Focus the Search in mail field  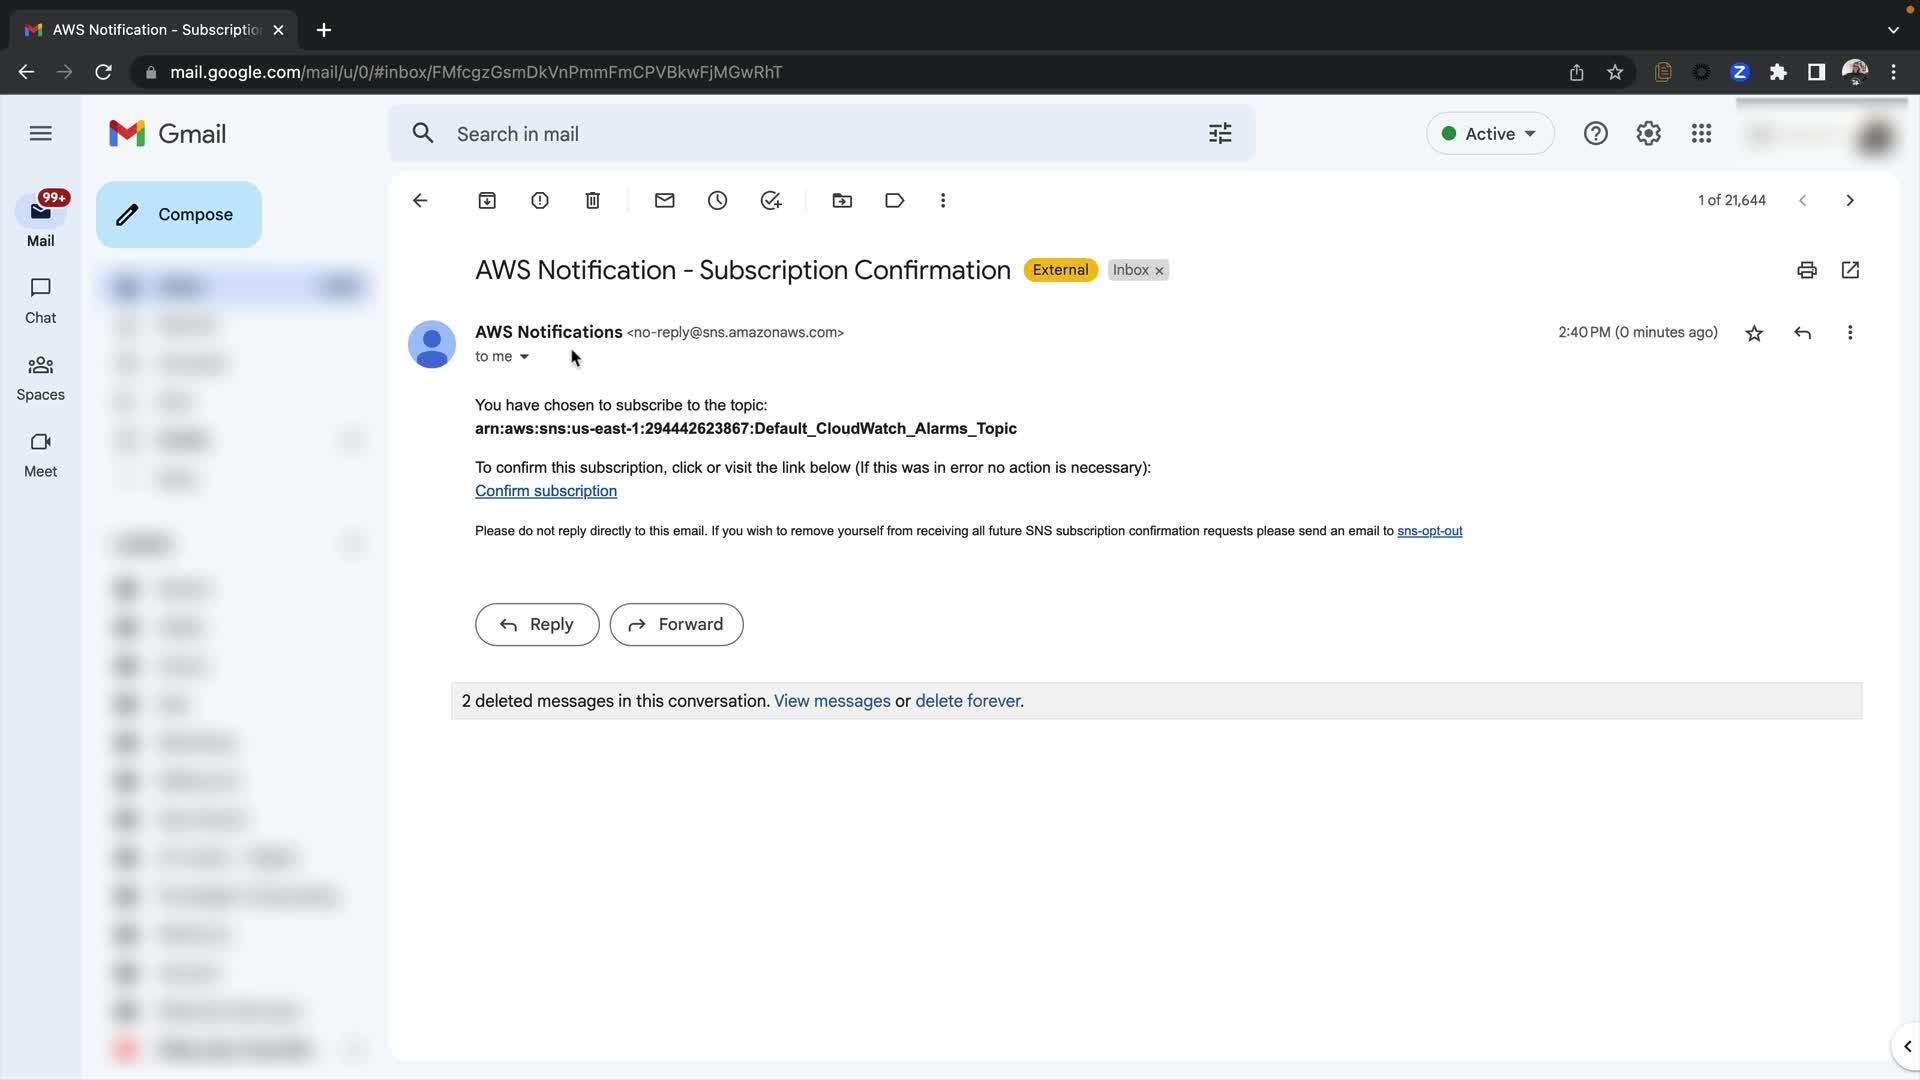(x=800, y=134)
